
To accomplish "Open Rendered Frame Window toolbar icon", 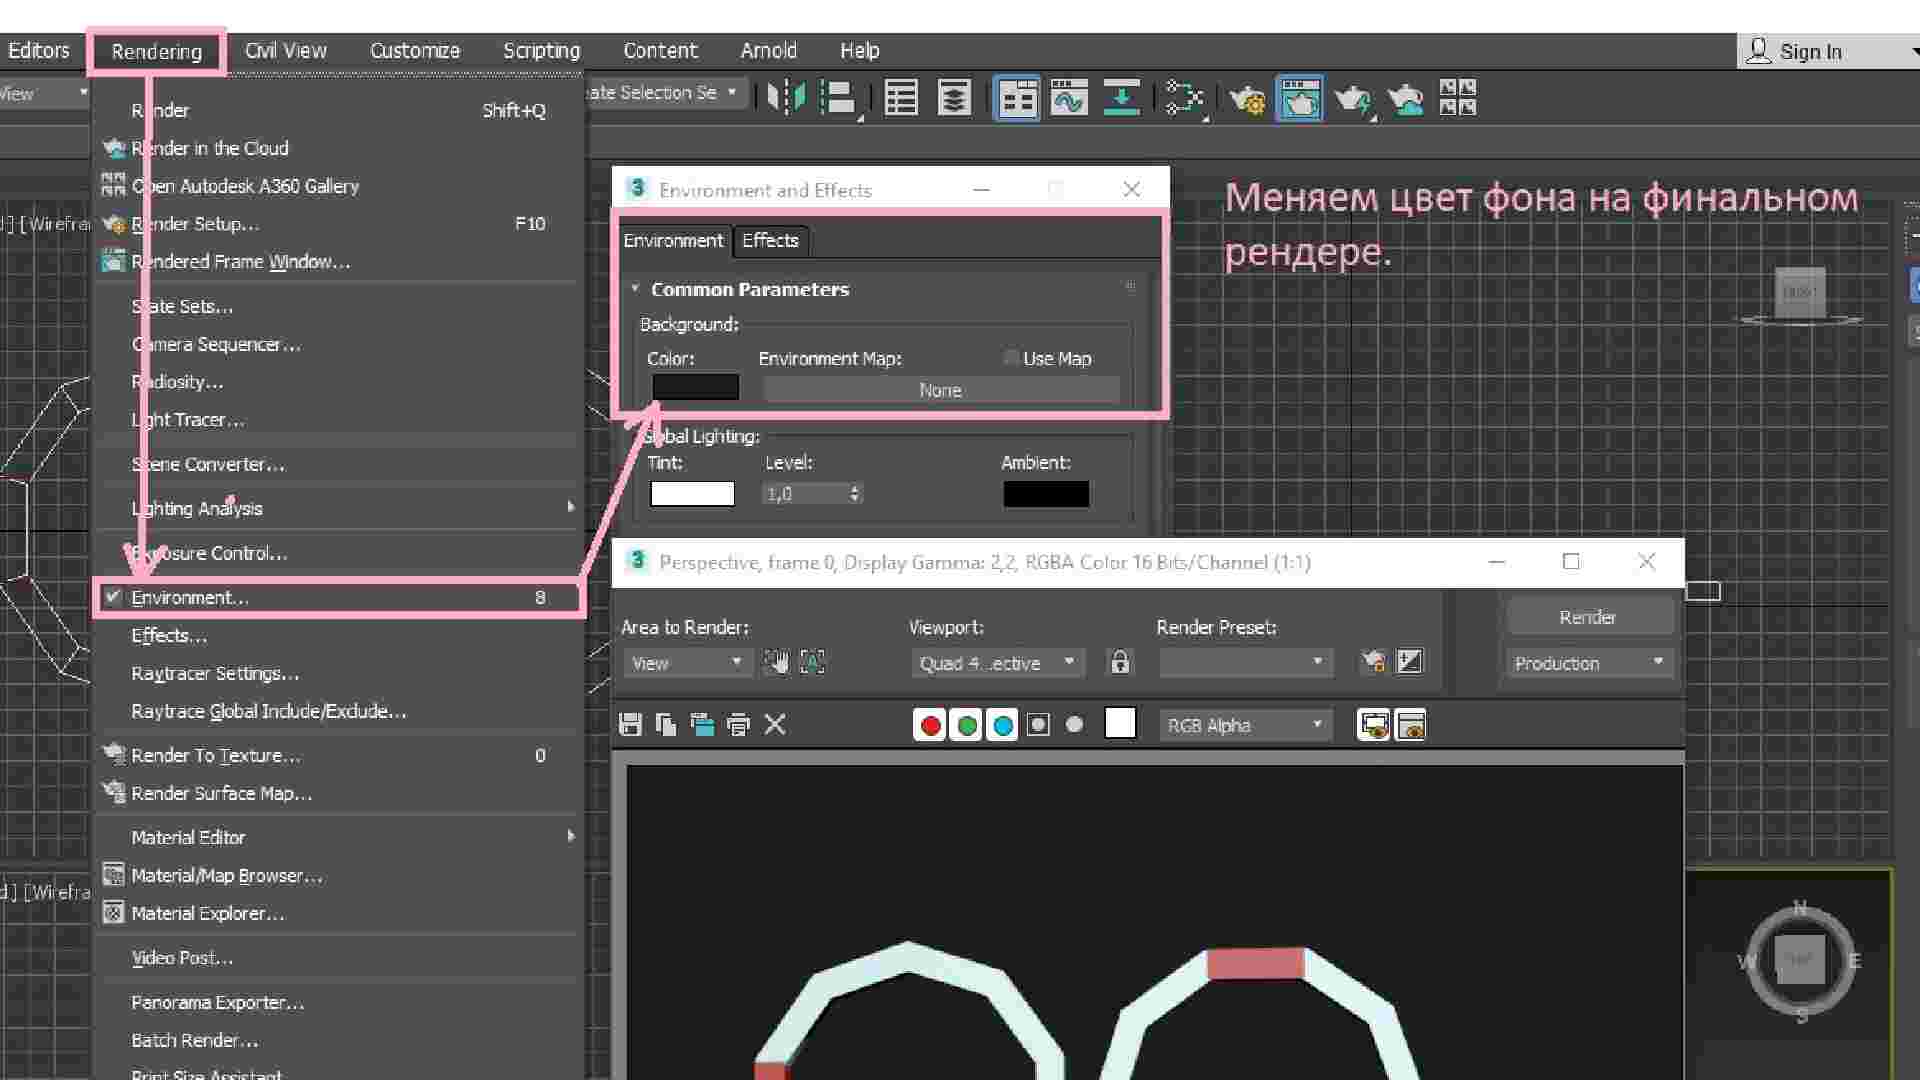I will 1299,98.
